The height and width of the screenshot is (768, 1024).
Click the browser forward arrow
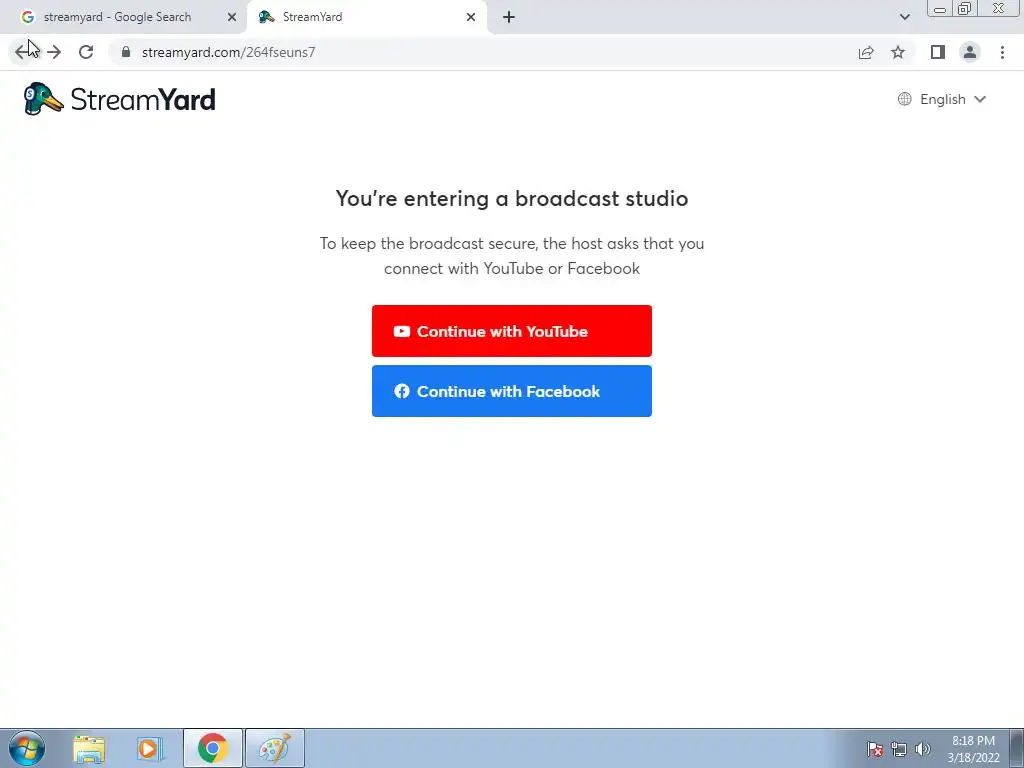54,52
